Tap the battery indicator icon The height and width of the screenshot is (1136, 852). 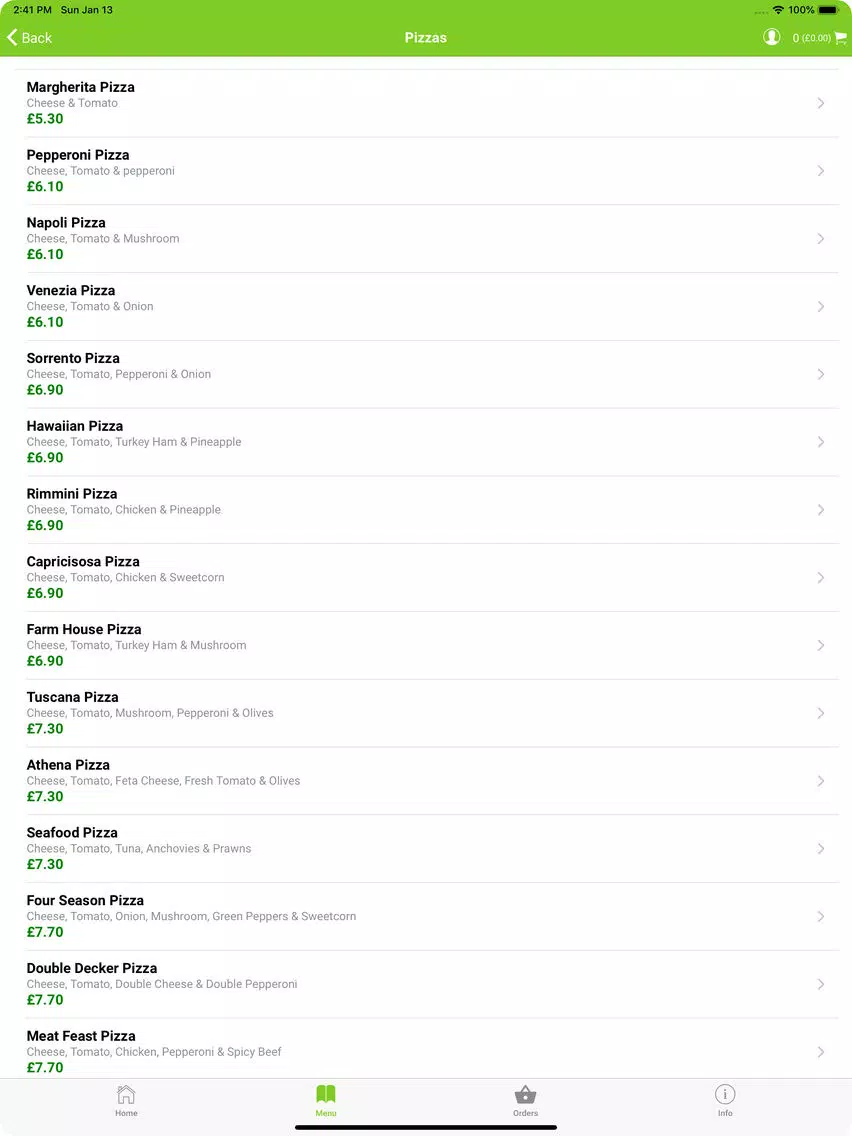click(829, 10)
